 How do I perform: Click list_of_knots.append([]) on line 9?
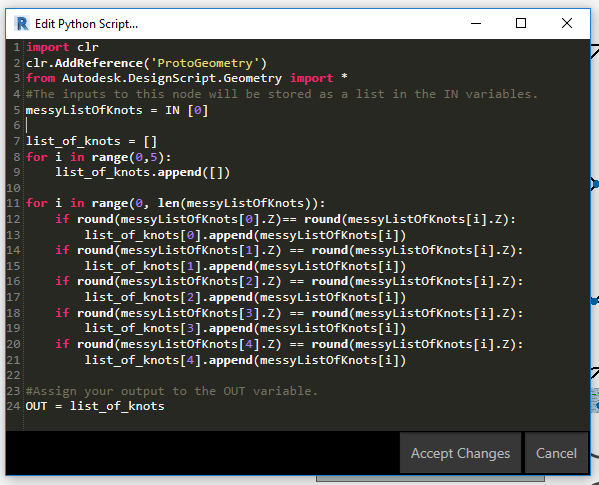[x=142, y=173]
